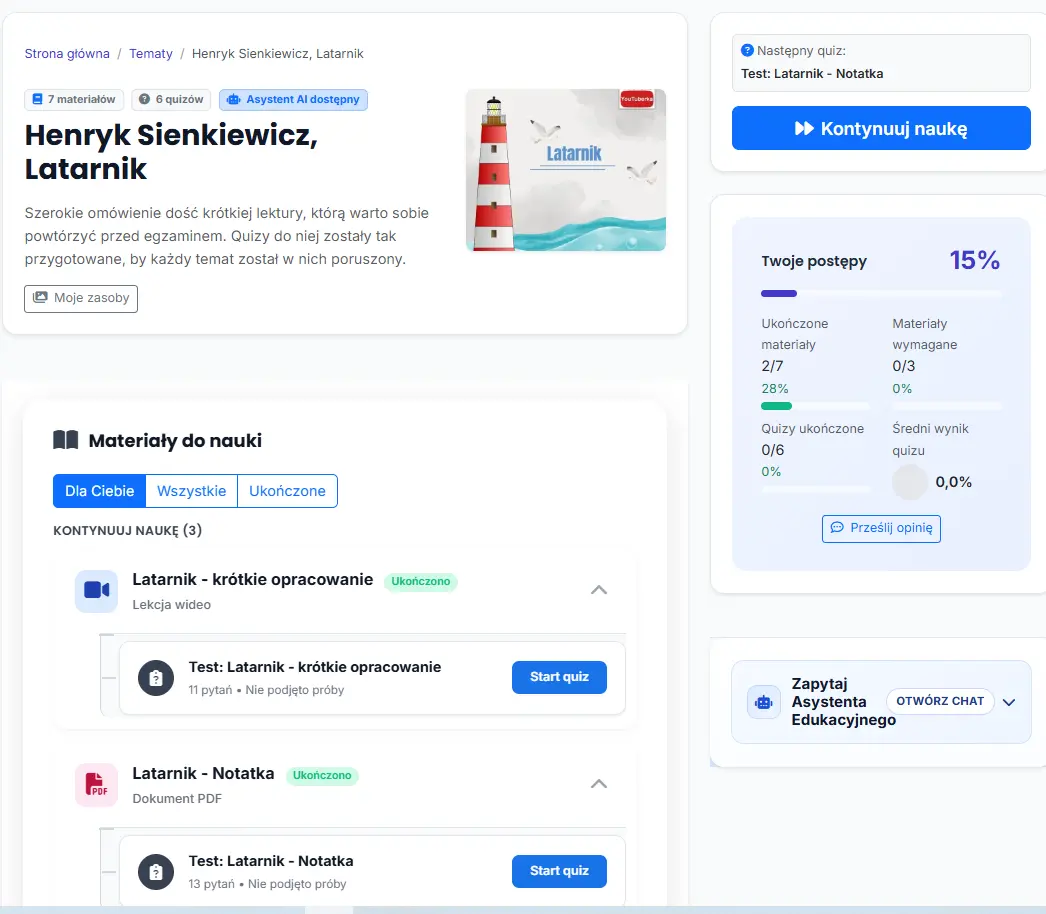Open the Tematy breadcrumb link
Image resolution: width=1046 pixels, height=914 pixels.
(151, 53)
